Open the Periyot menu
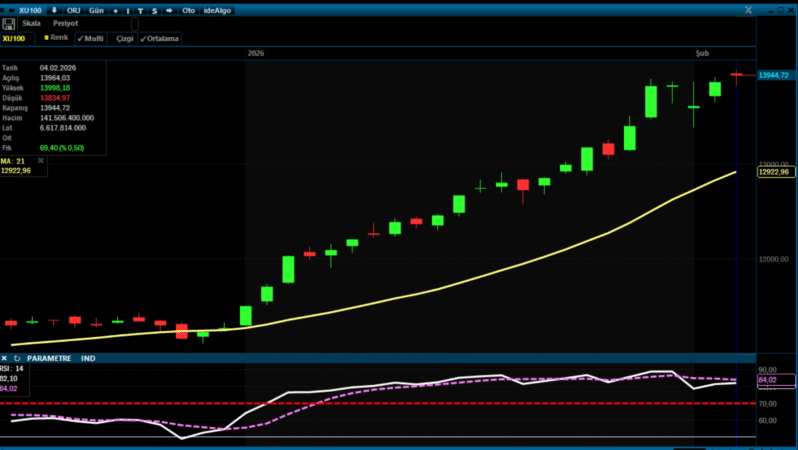 coord(65,23)
